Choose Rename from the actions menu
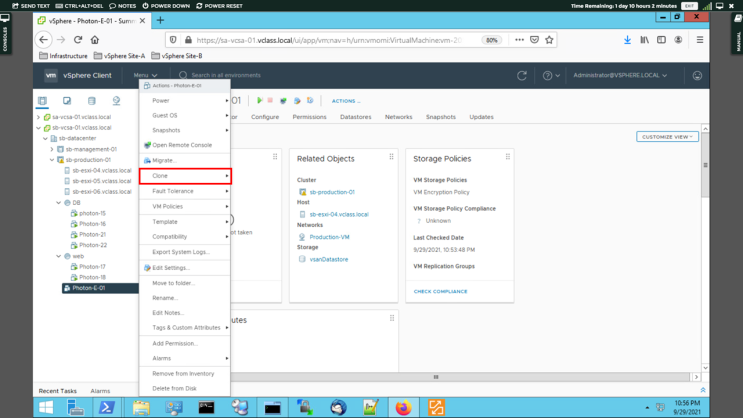This screenshot has width=743, height=418. 185,298
